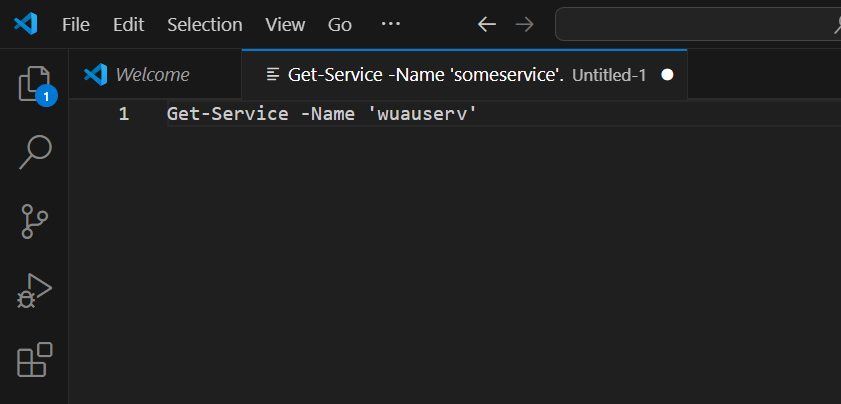
Task: Open the Selection menu
Action: tap(205, 25)
